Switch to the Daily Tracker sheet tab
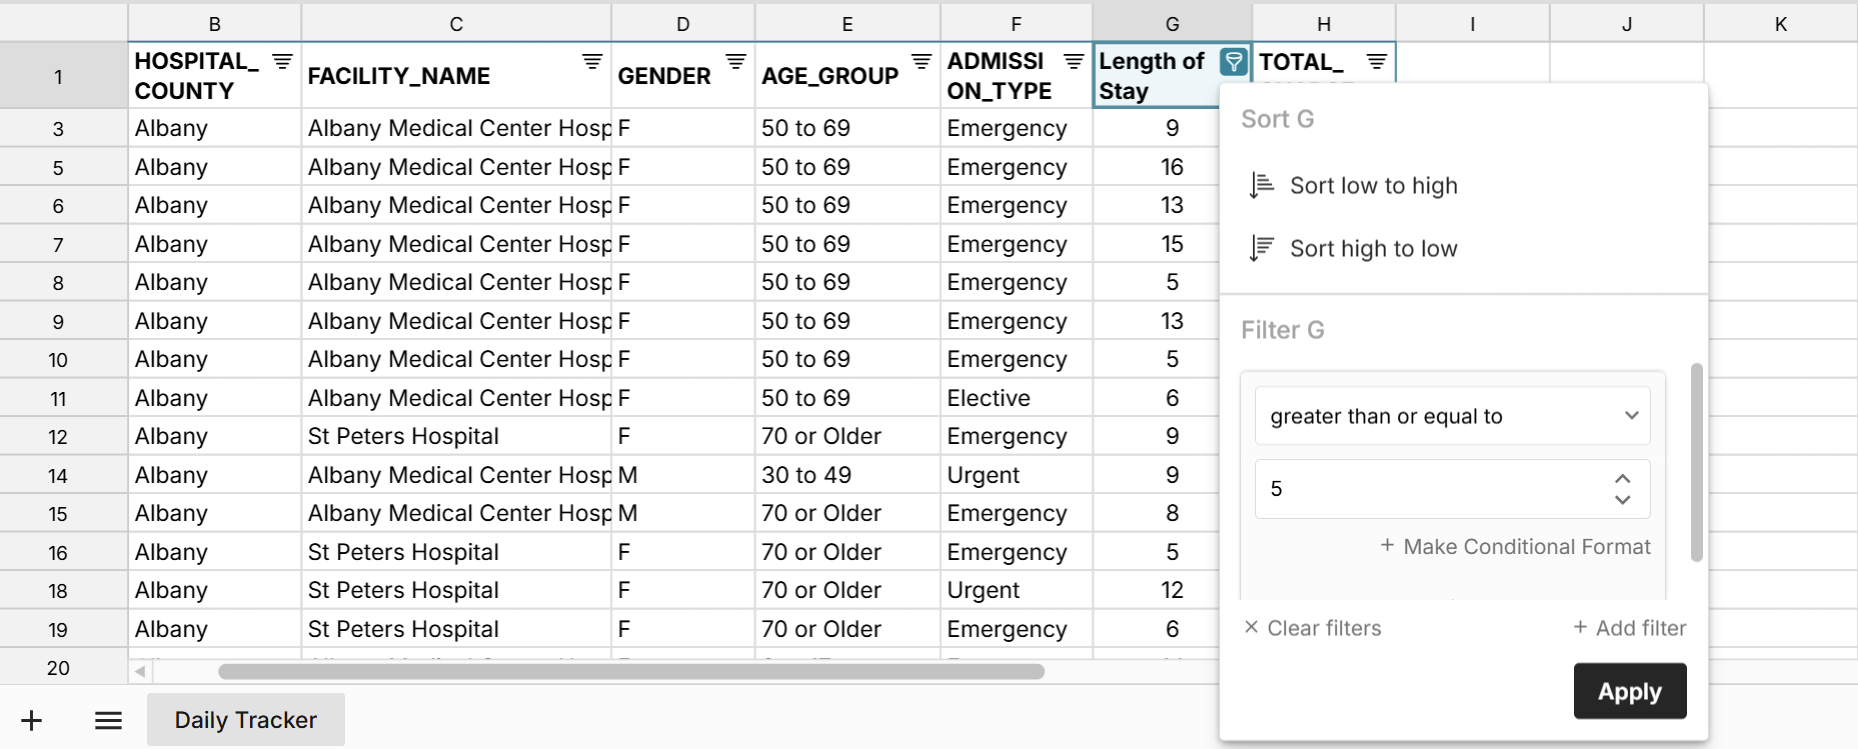 [x=246, y=720]
